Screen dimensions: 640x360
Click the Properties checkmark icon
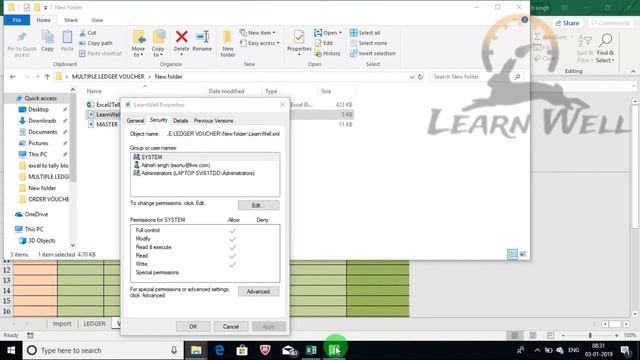299,38
